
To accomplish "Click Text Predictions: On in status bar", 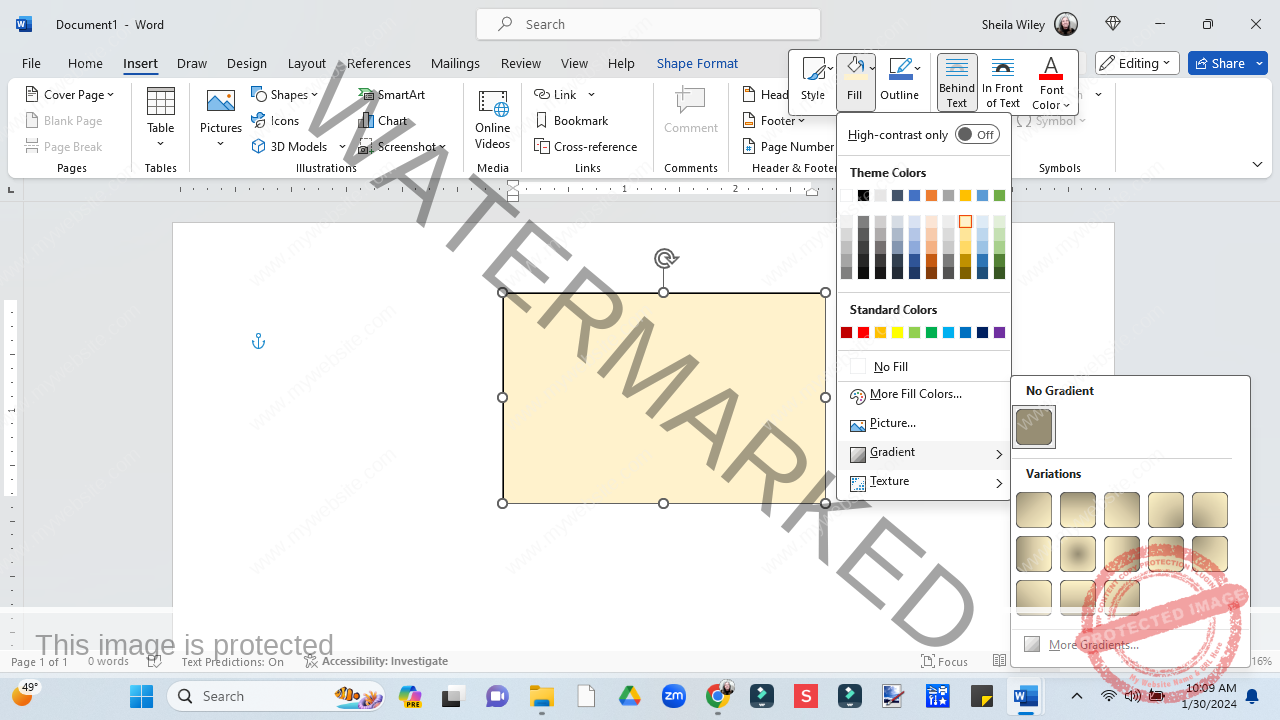I will coord(232,661).
